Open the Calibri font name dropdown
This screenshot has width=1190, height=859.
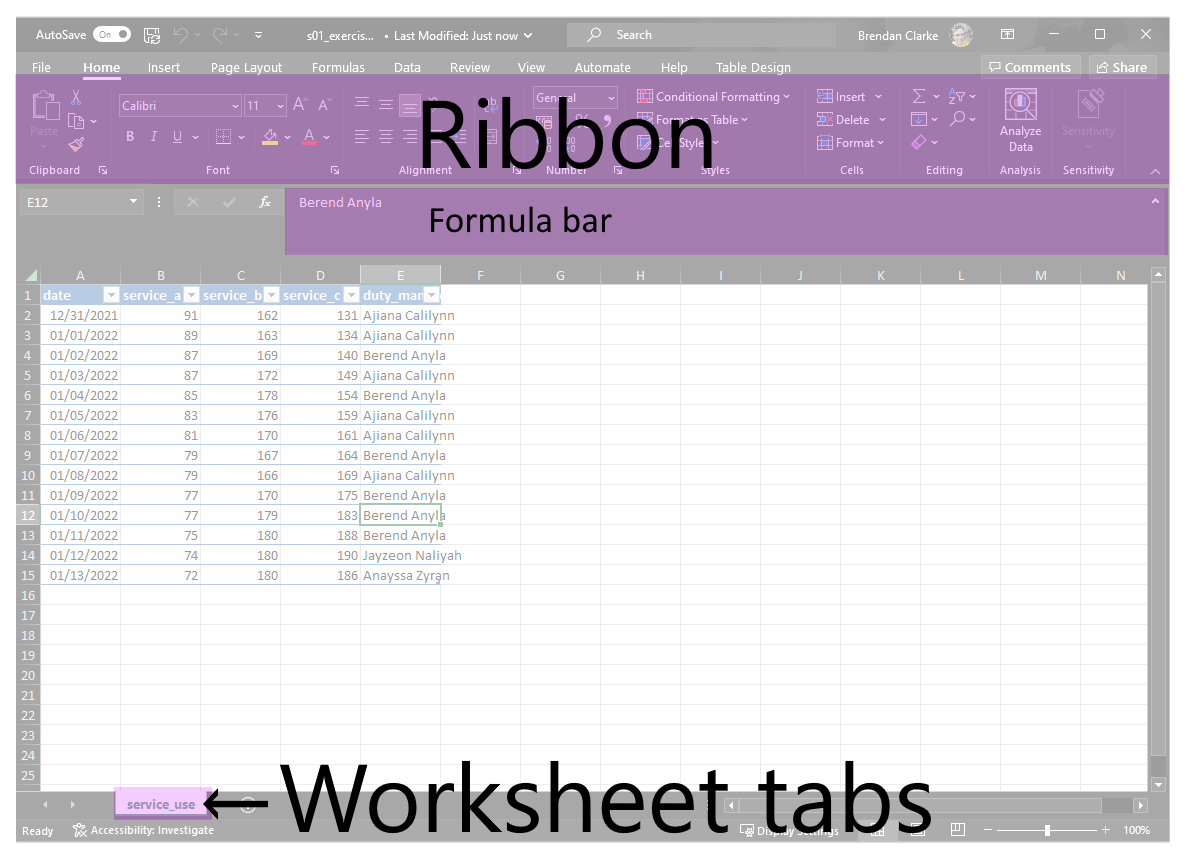[x=235, y=106]
